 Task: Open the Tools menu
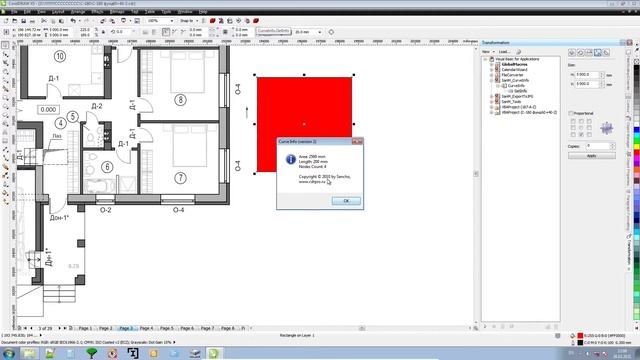[166, 12]
